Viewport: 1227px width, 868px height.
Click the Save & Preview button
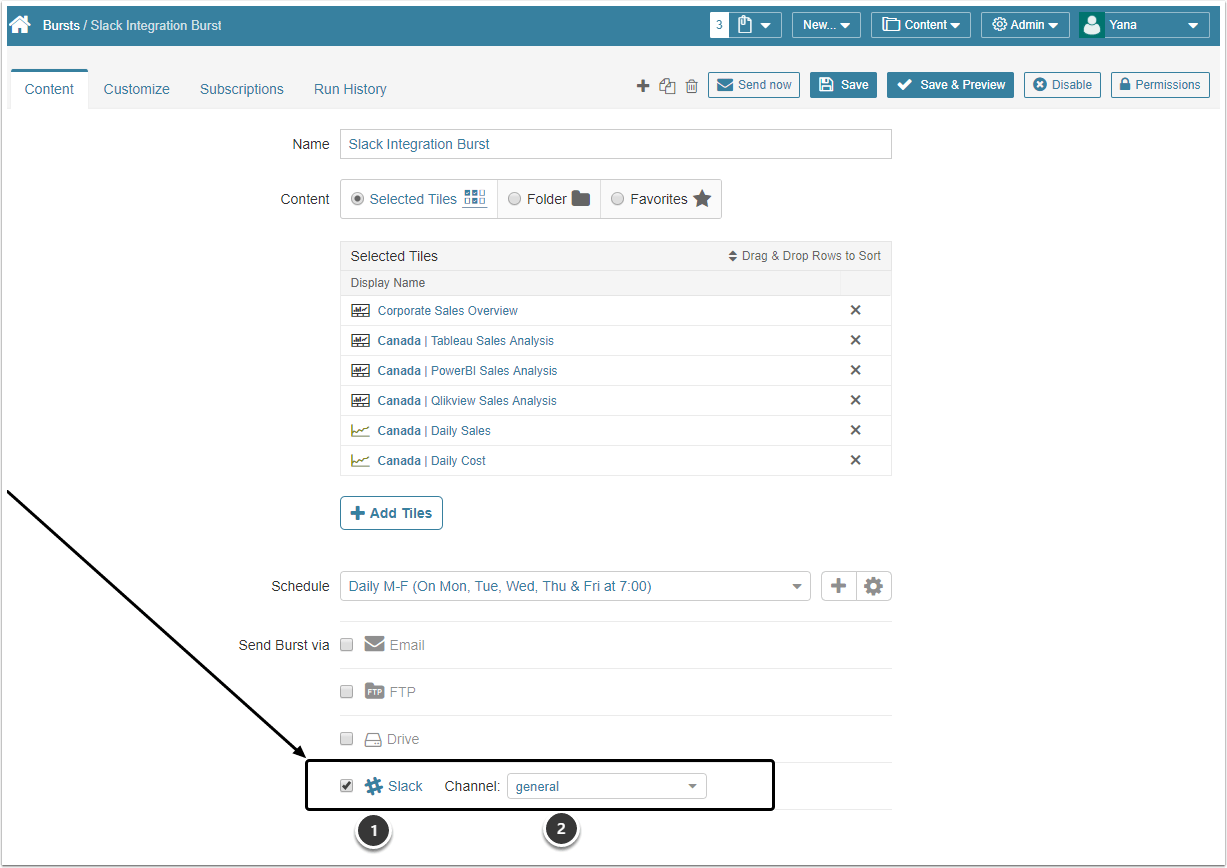[x=950, y=85]
